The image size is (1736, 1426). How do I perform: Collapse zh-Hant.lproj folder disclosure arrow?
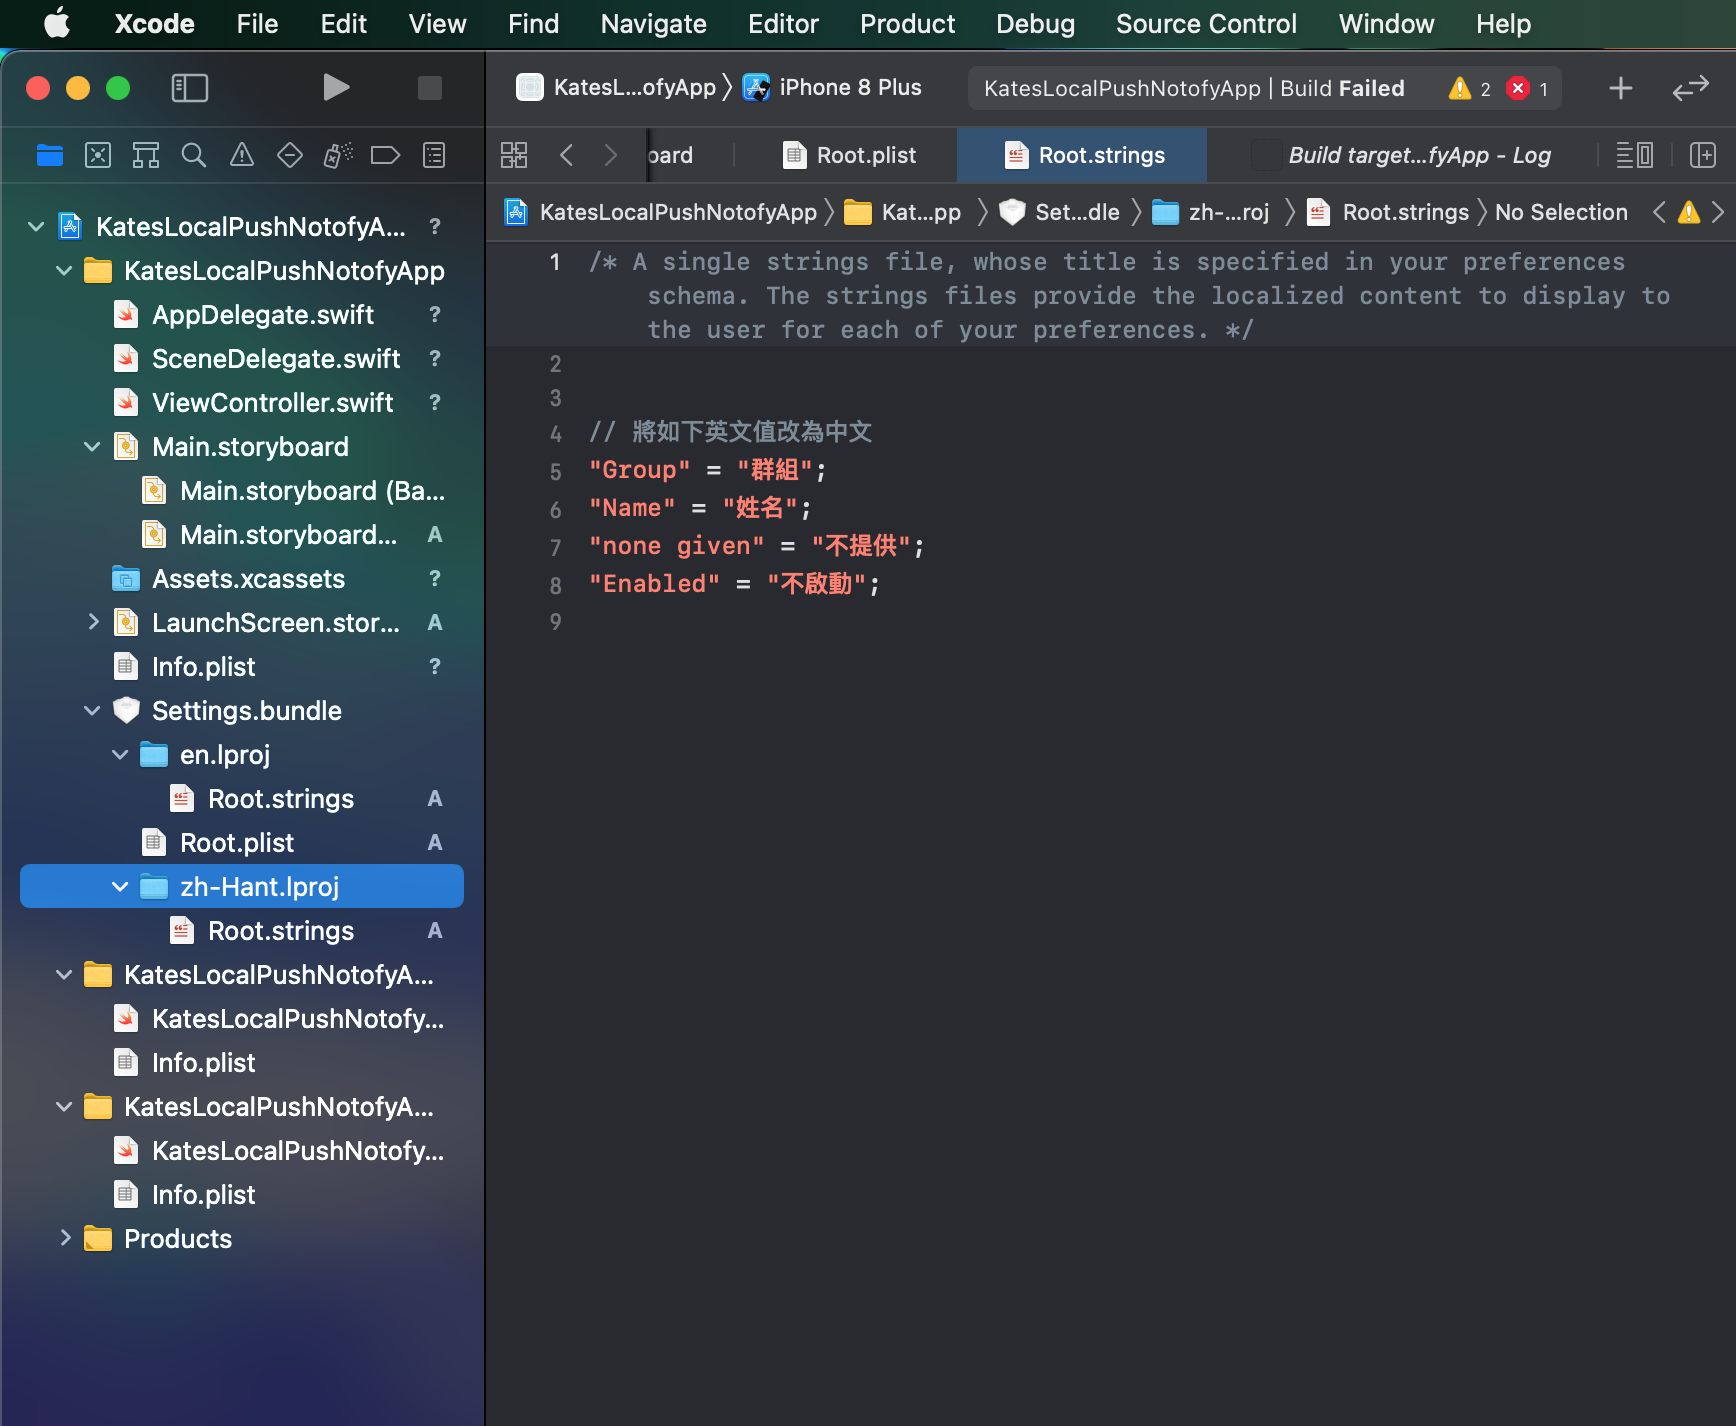[x=120, y=887]
